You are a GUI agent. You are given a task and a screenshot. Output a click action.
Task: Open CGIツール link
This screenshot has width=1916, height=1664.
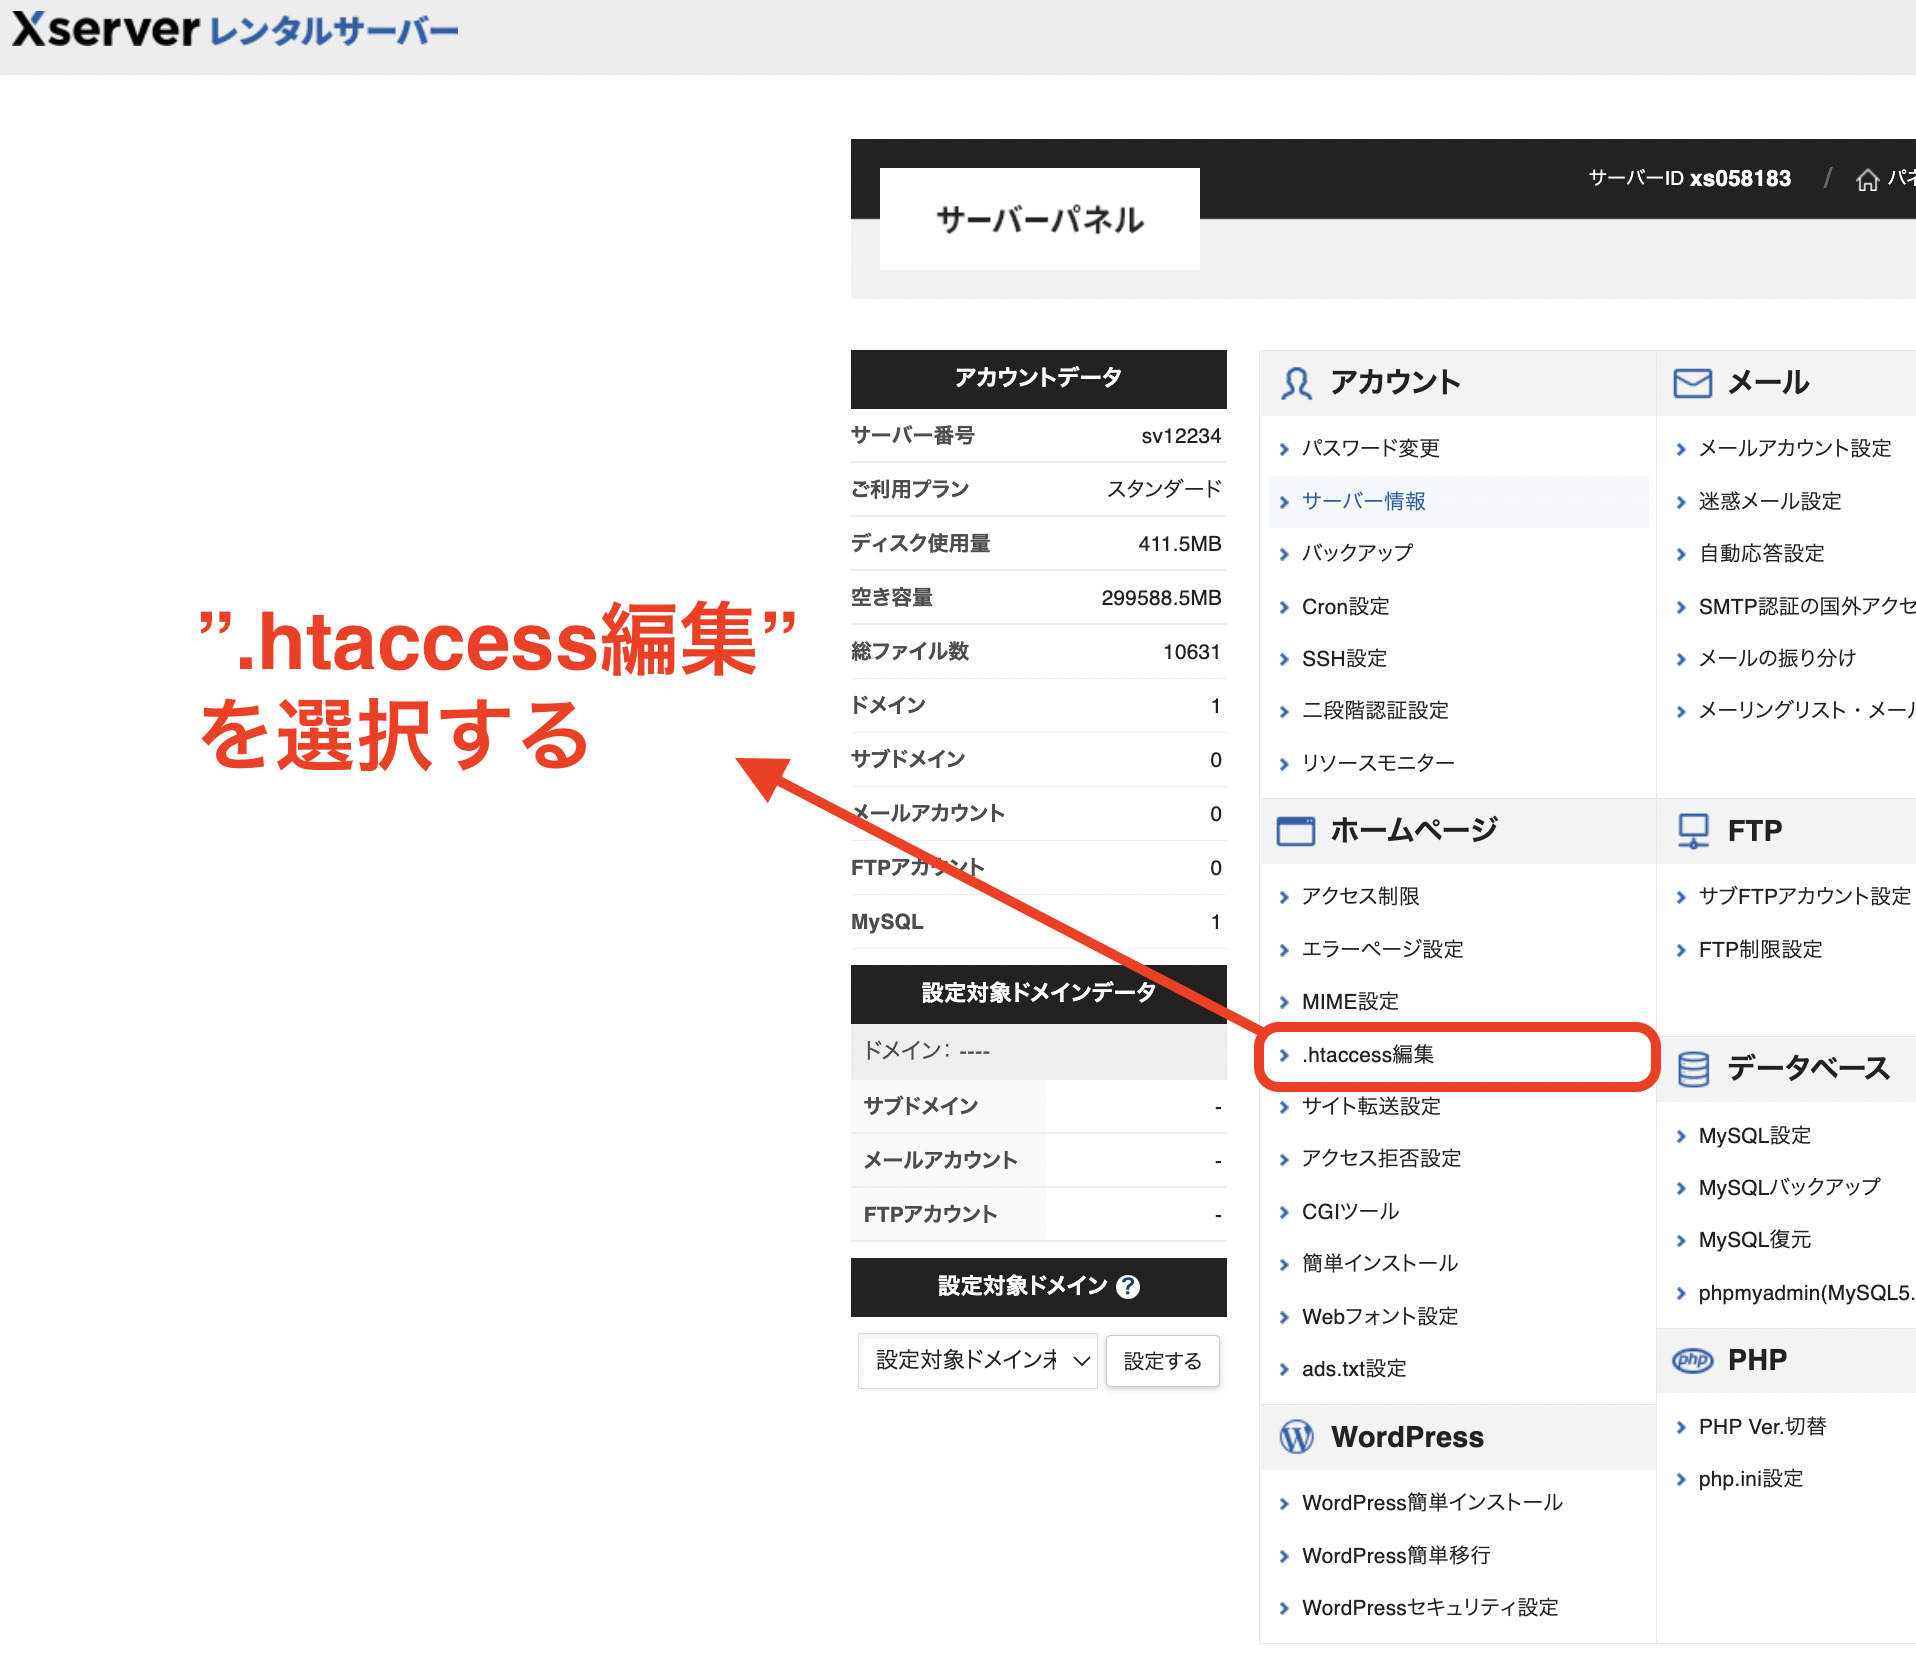[x=1350, y=1211]
